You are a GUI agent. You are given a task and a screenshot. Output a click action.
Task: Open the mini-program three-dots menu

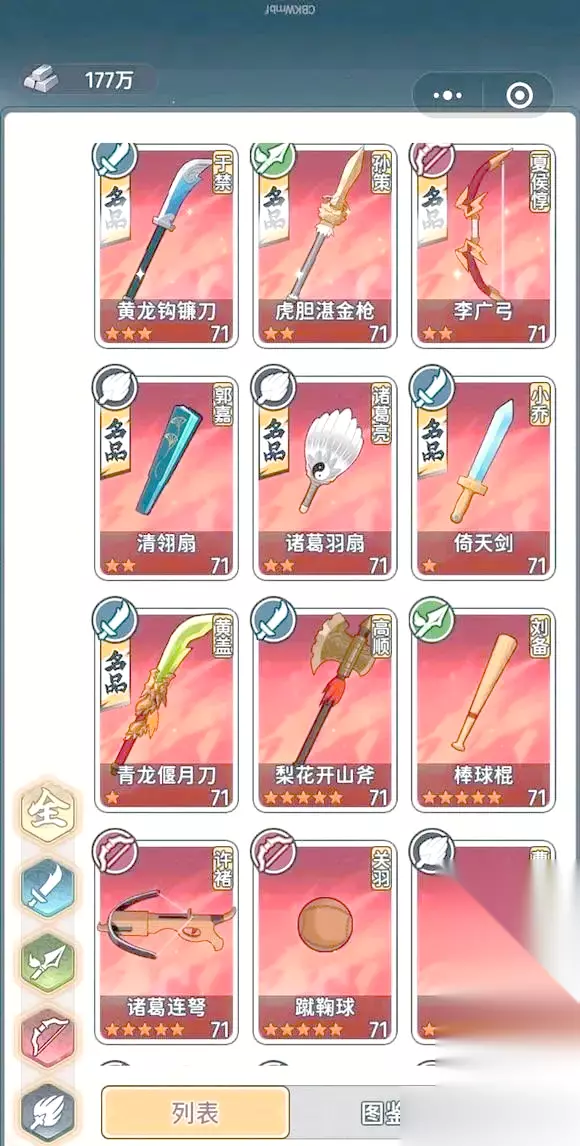coord(447,95)
